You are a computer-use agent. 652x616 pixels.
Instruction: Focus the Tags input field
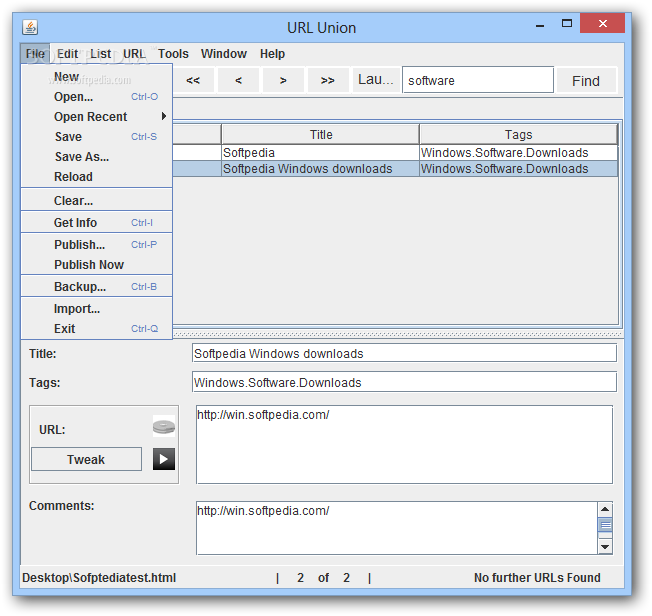click(404, 382)
